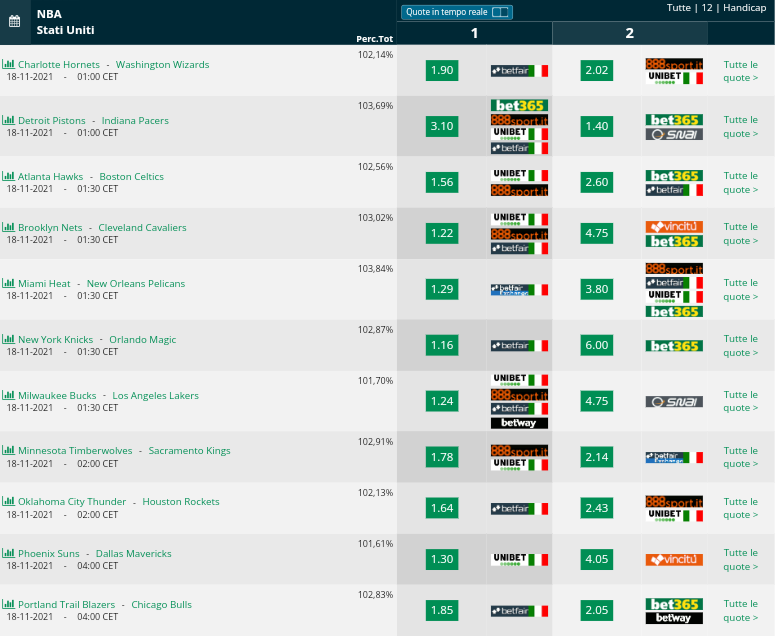Screen dimensions: 776x636
Task: Open vincitu logo in Cleveland Cavaliers odds
Action: [674, 227]
